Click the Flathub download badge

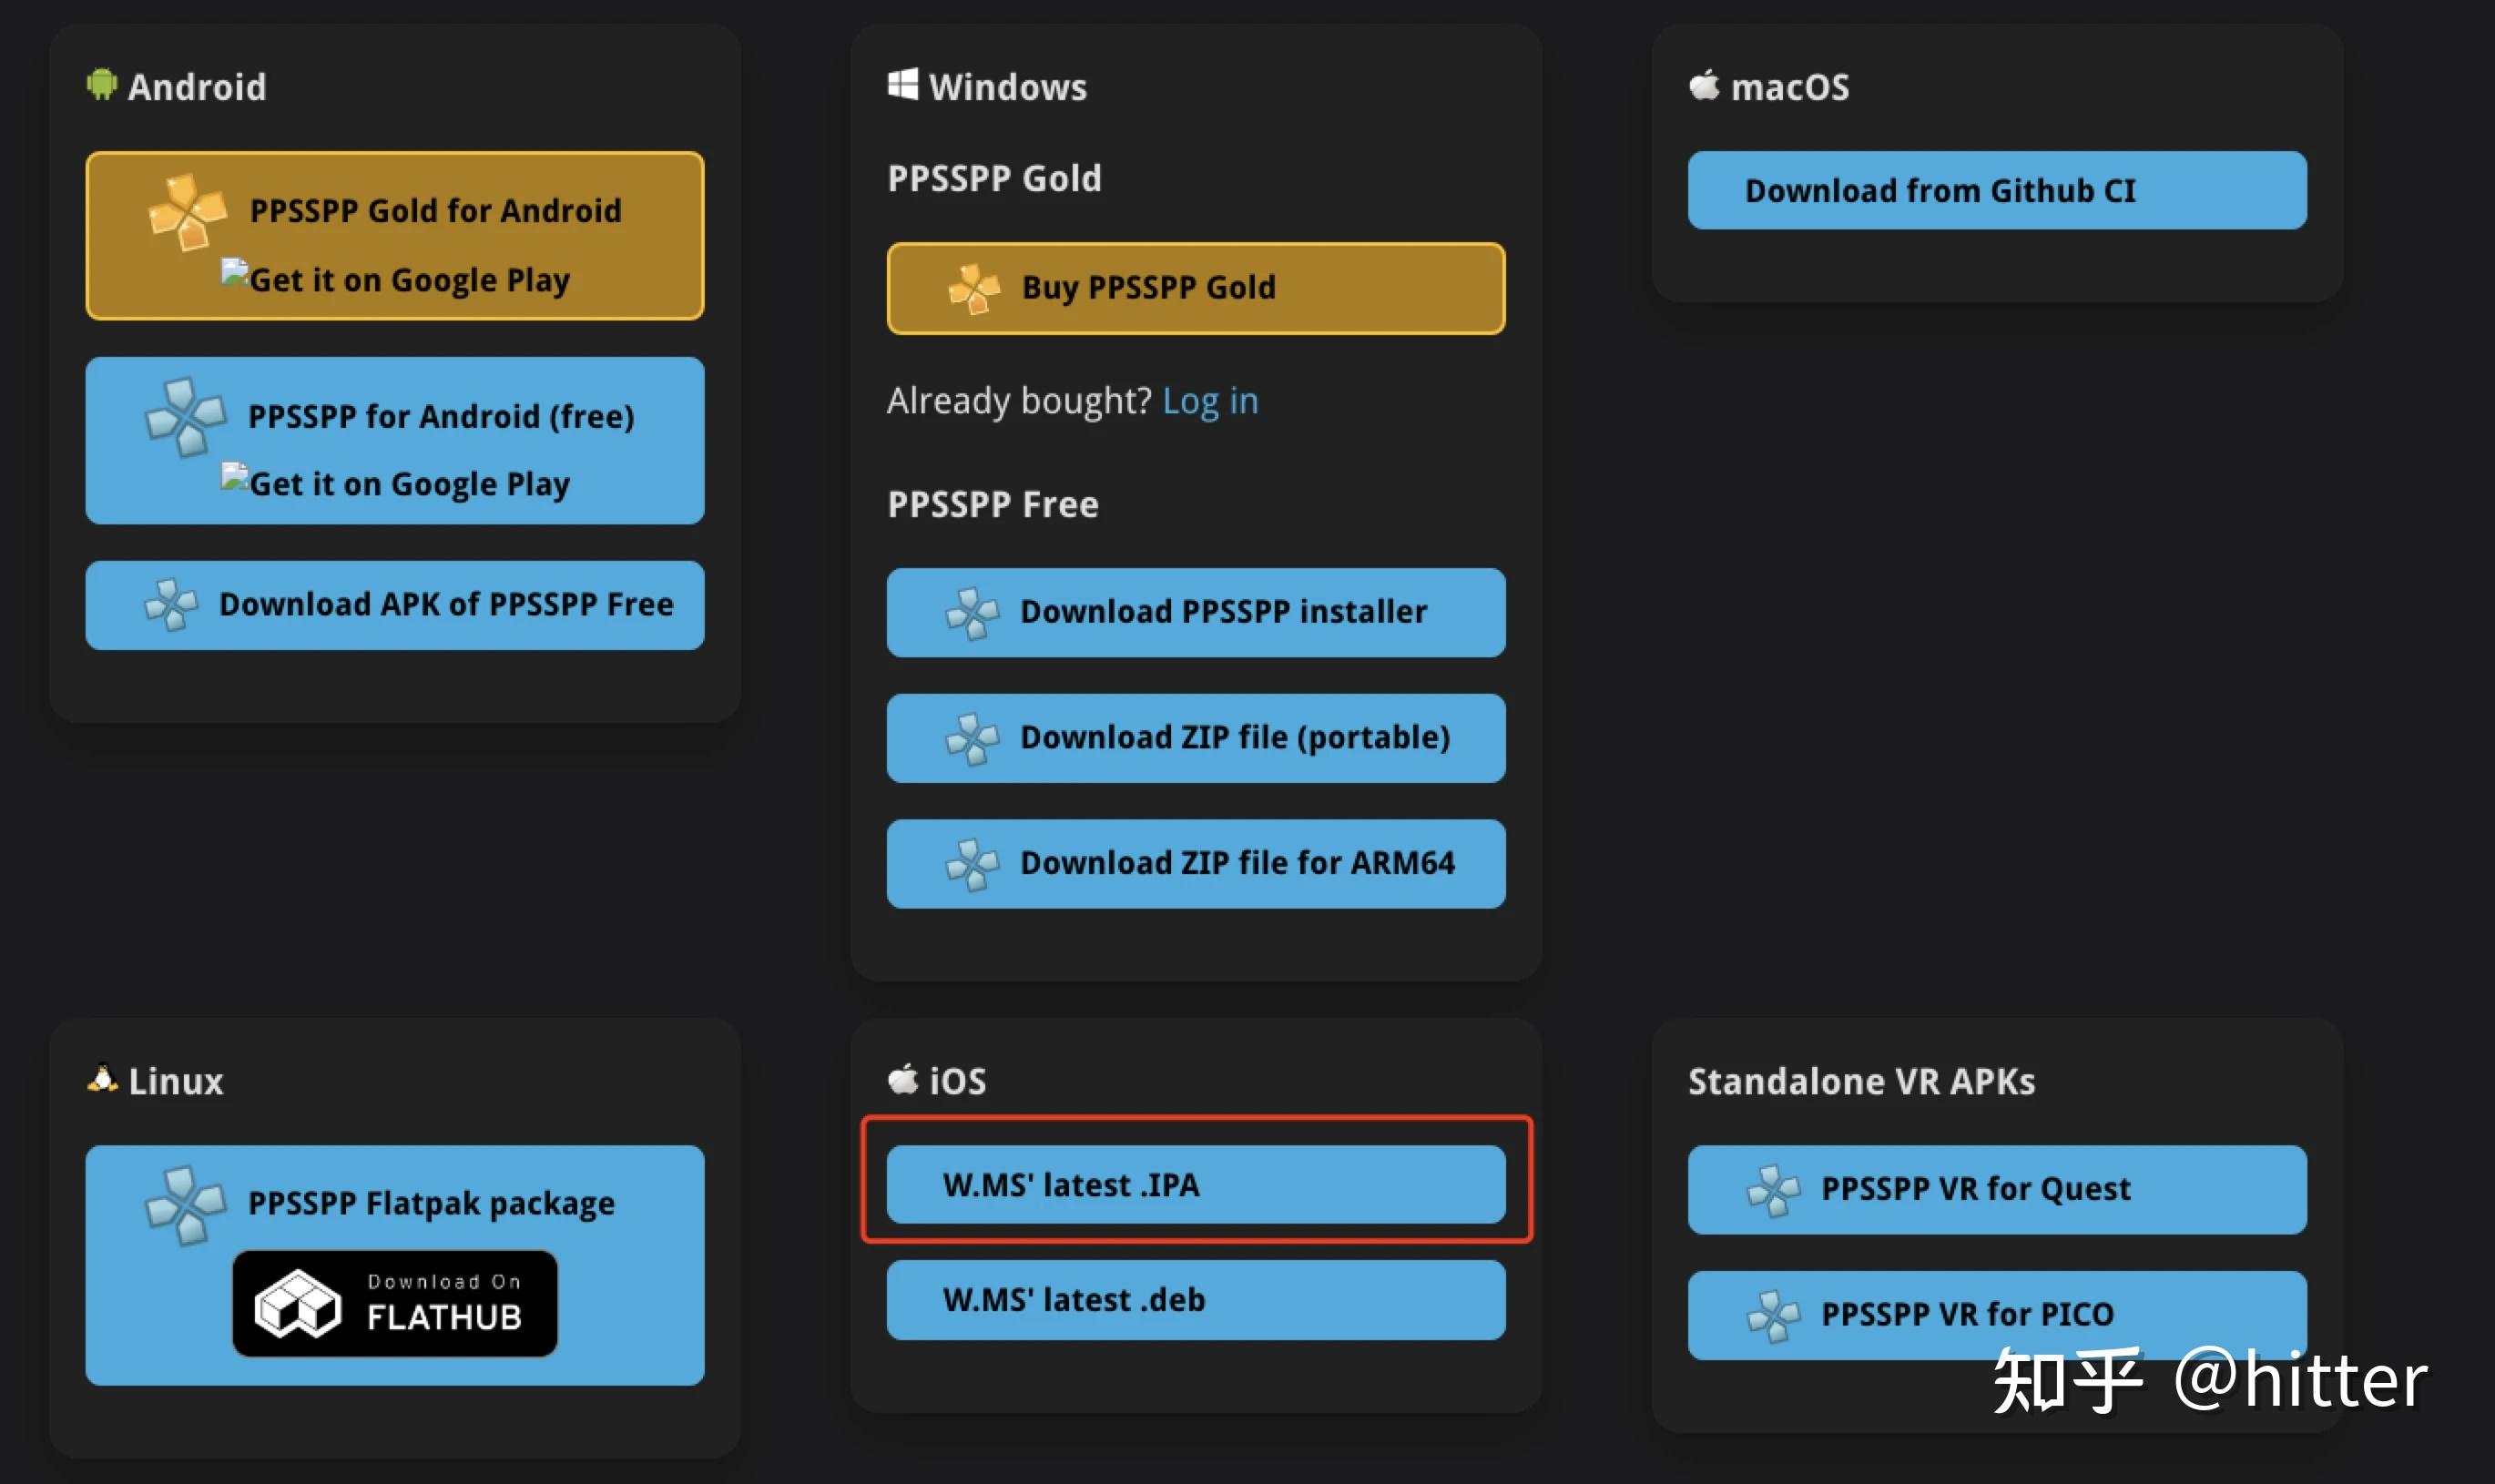click(395, 1303)
